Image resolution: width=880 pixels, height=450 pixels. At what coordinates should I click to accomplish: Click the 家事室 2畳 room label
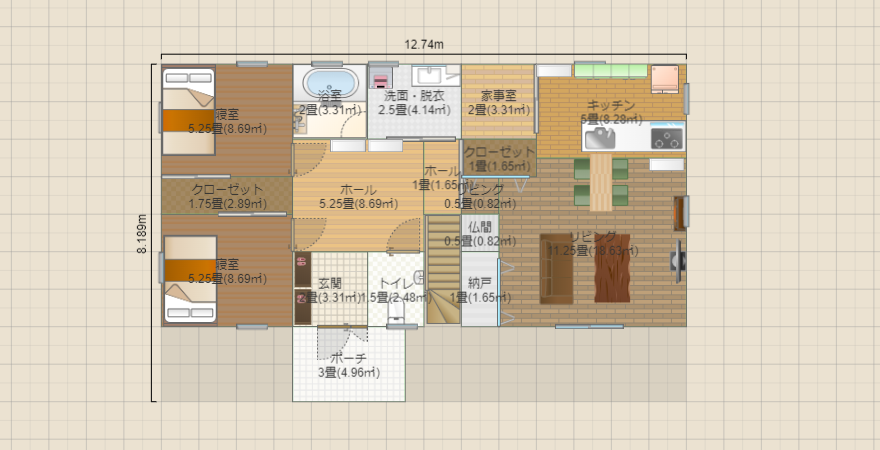499,103
